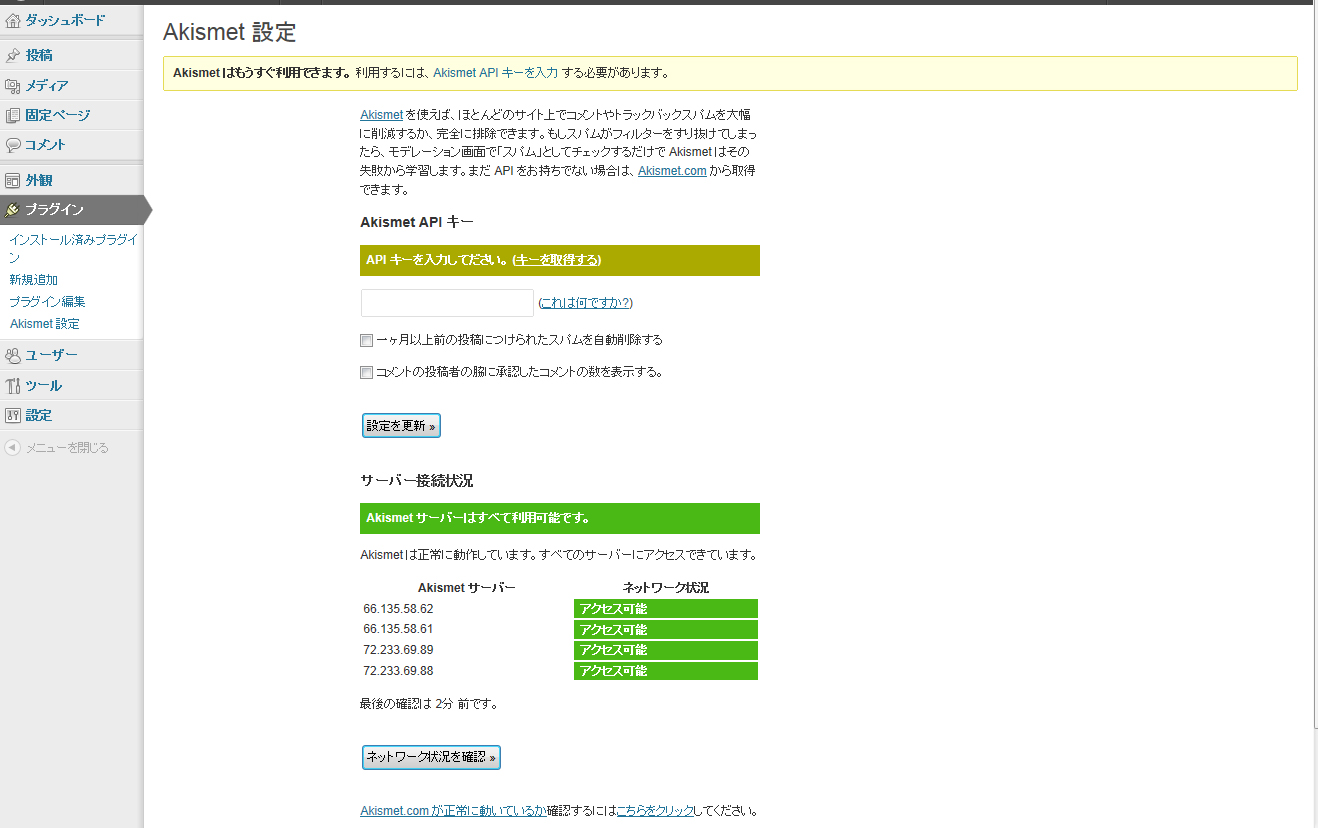
Task: Click the speech bubble icon beside コメント
Action: 13,145
